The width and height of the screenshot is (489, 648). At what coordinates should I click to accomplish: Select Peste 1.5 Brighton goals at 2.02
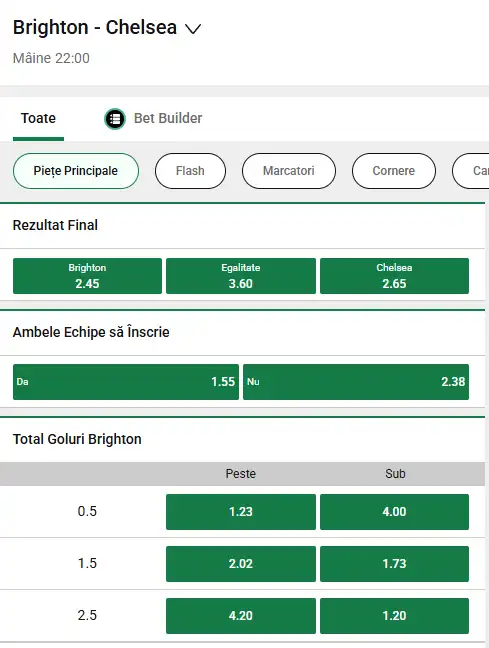pyautogui.click(x=241, y=564)
